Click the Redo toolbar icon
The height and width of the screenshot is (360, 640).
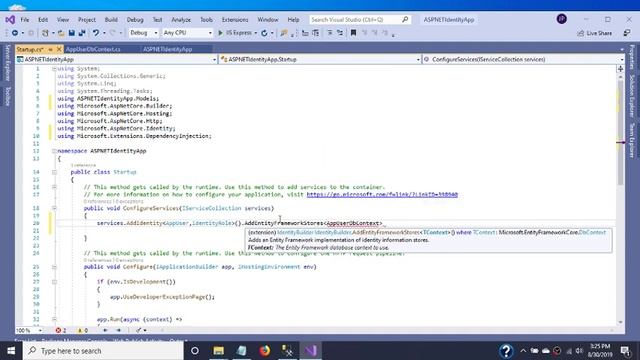click(112, 33)
